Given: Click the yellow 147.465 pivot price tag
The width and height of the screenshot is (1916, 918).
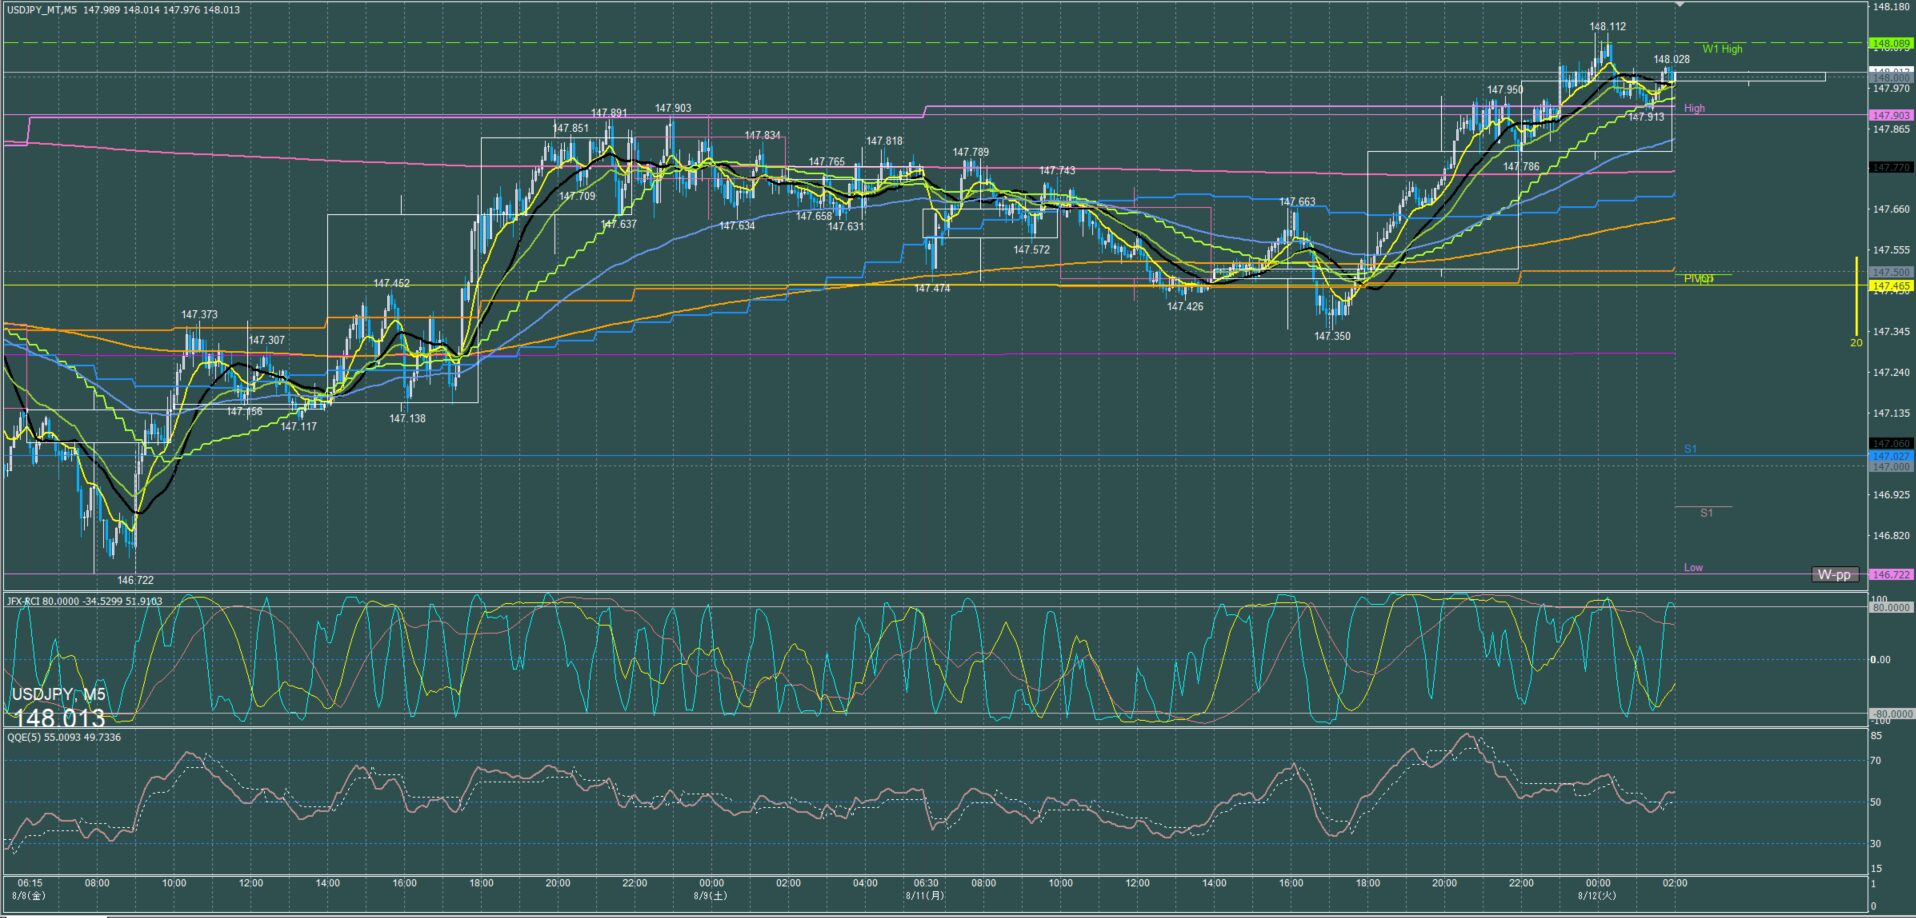Looking at the screenshot, I should (x=1891, y=286).
